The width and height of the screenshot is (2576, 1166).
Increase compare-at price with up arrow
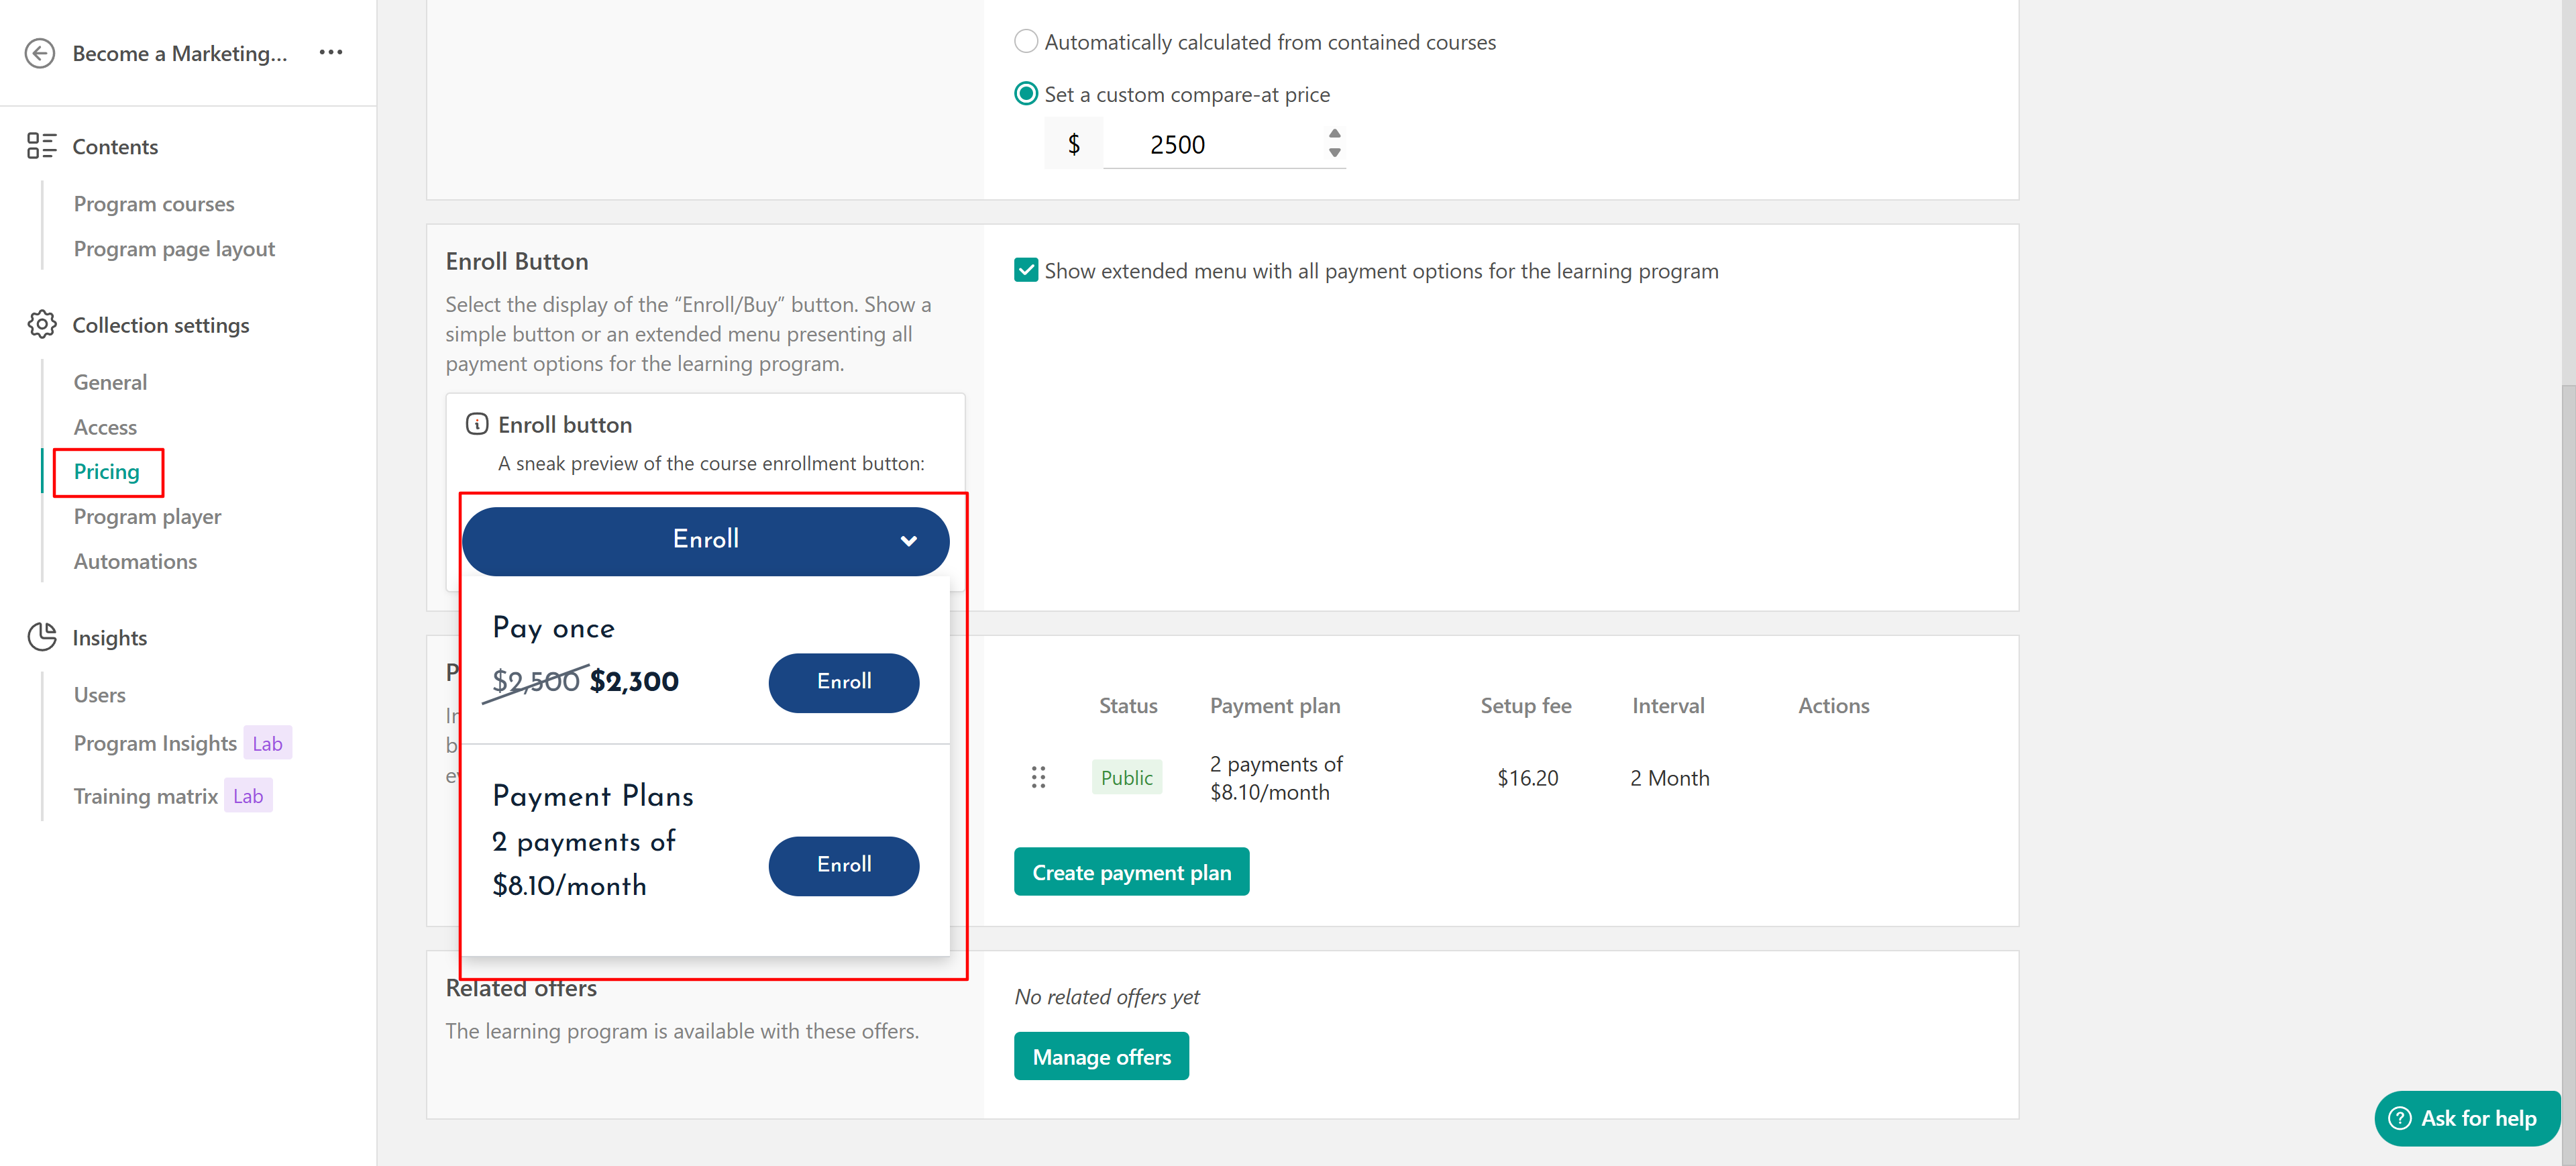pos(1334,133)
